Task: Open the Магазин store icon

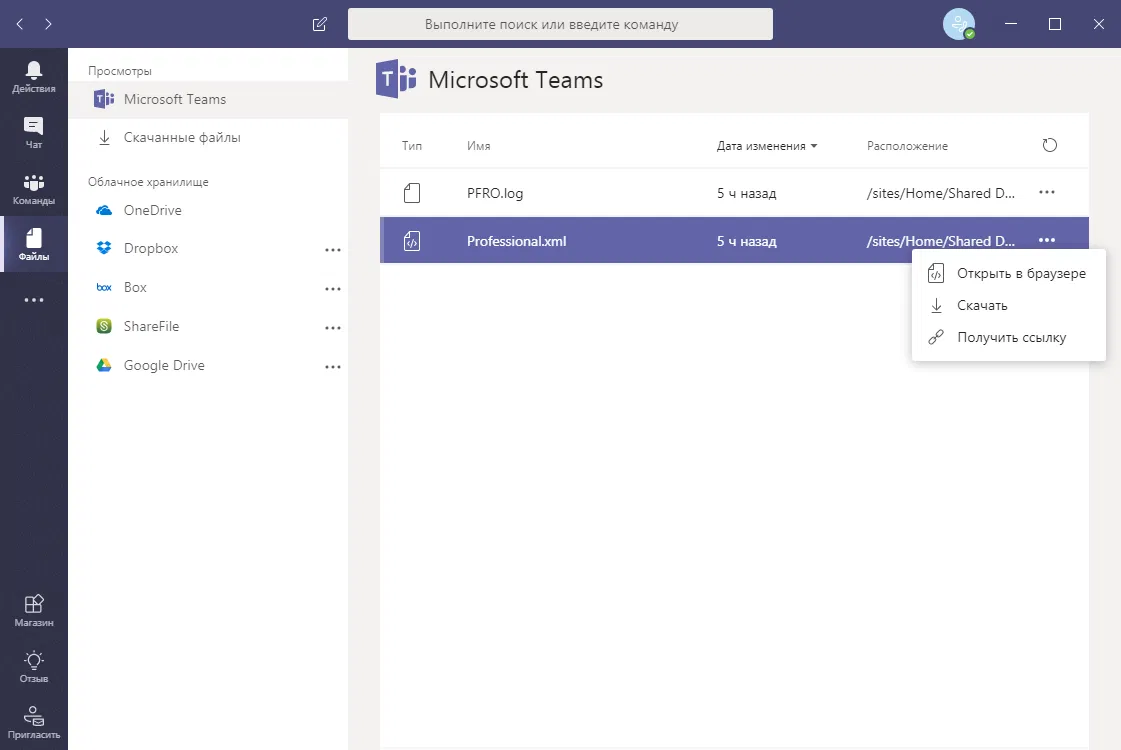Action: click(34, 611)
